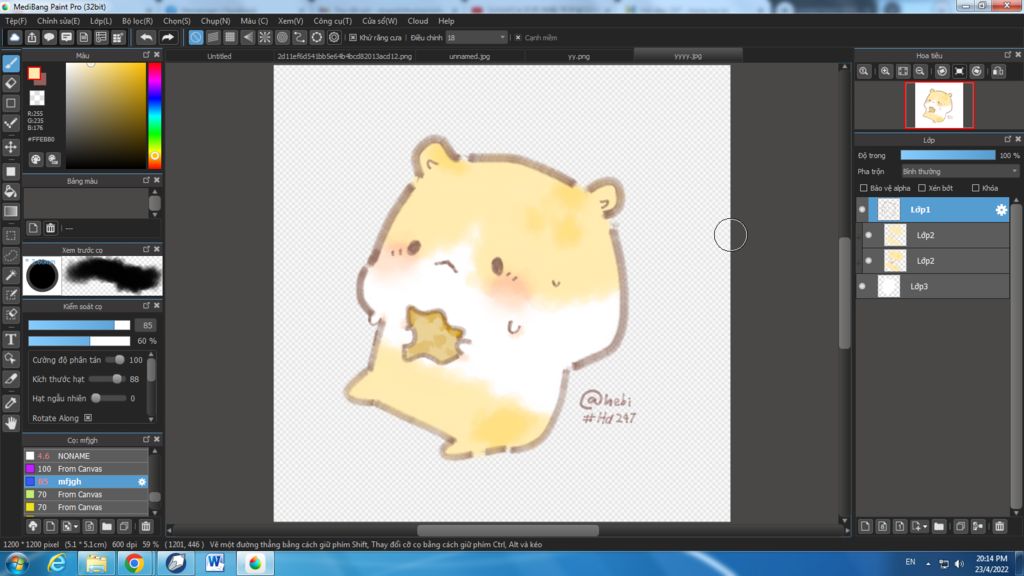This screenshot has width=1024, height=576.
Task: Select the Lớp3 layer row
Action: tap(933, 286)
